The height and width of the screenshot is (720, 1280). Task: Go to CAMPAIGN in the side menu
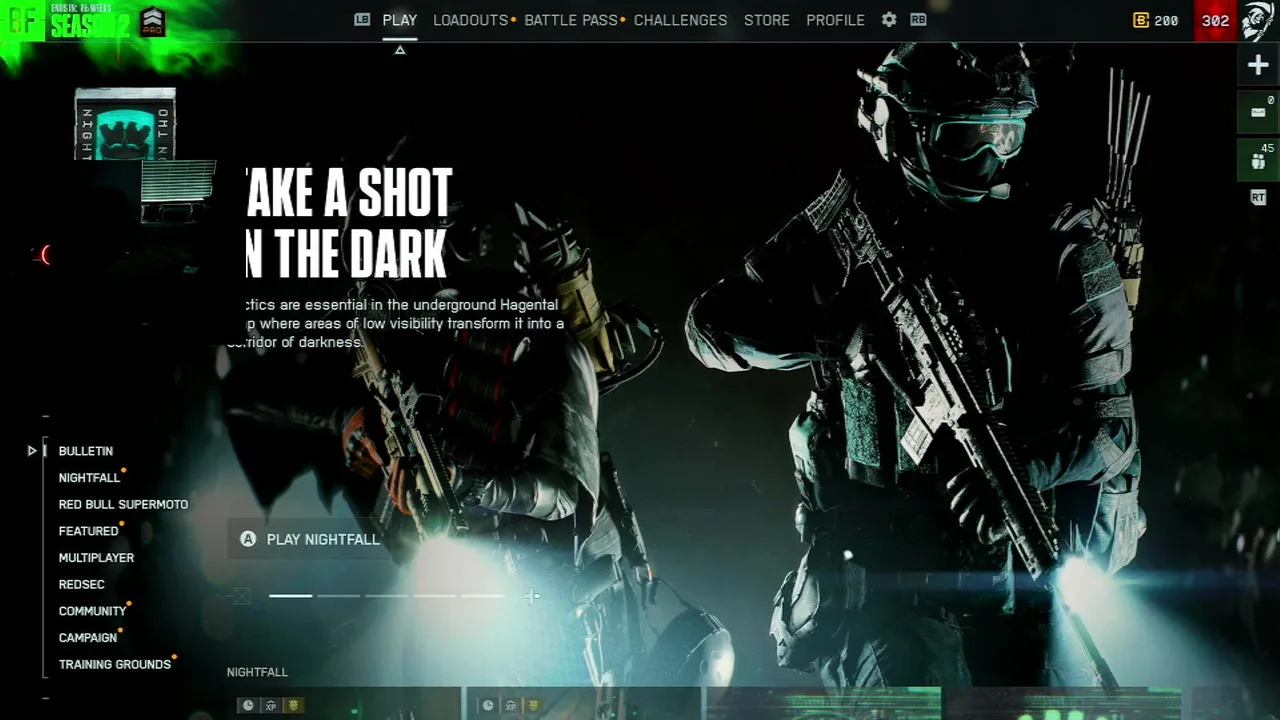pyautogui.click(x=88, y=638)
